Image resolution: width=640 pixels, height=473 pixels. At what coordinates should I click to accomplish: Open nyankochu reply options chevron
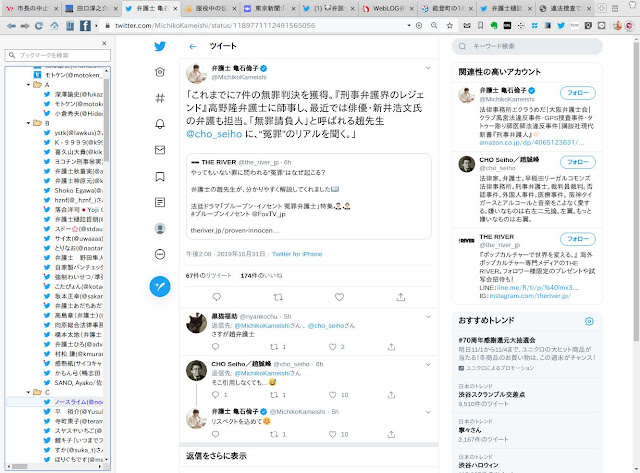(428, 316)
